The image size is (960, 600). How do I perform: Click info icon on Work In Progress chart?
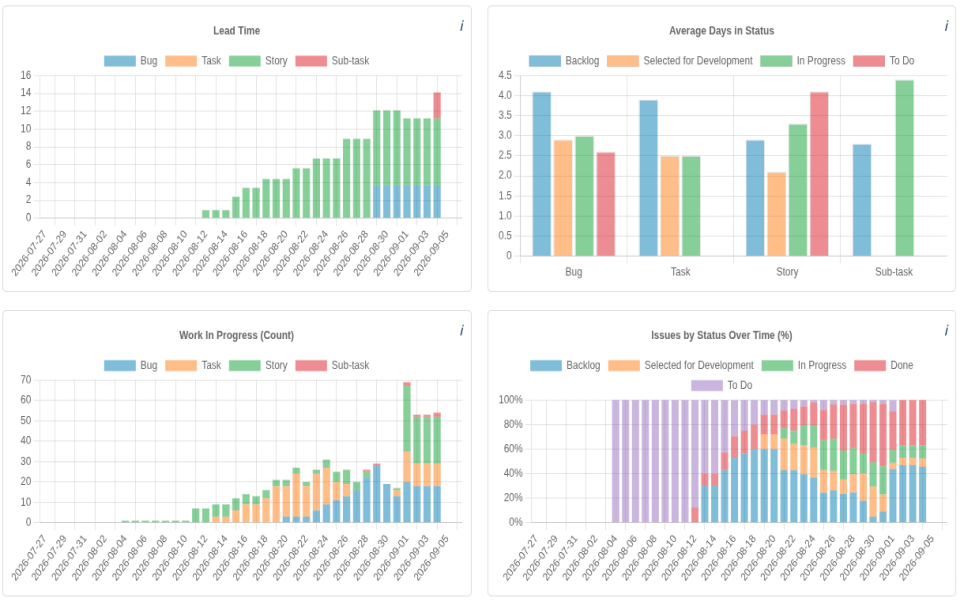click(462, 331)
